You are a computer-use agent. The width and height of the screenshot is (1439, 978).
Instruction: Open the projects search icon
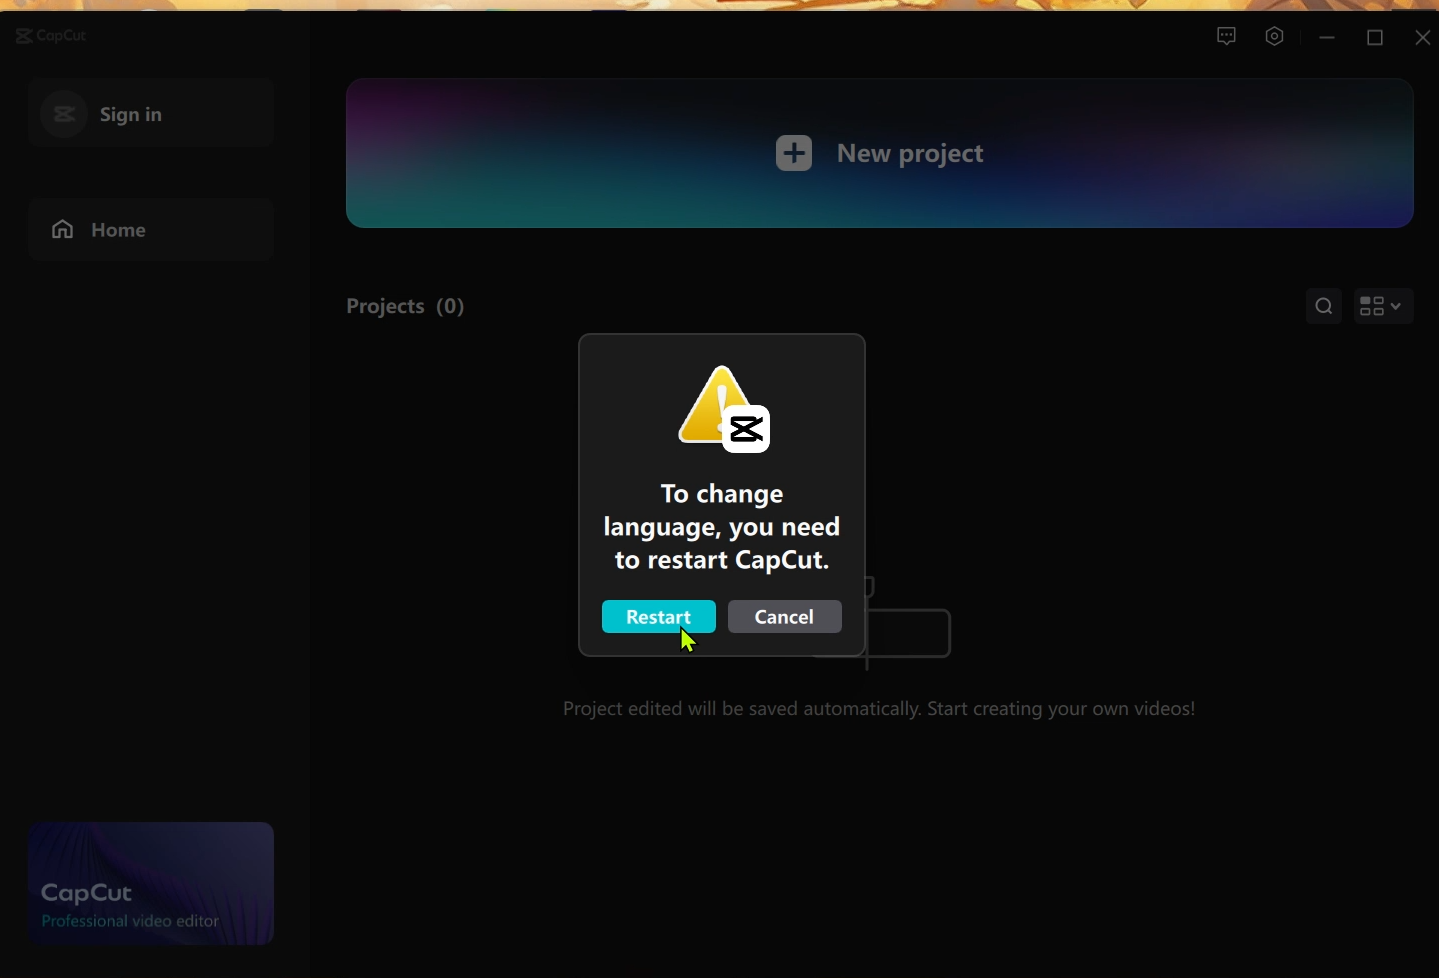tap(1324, 306)
